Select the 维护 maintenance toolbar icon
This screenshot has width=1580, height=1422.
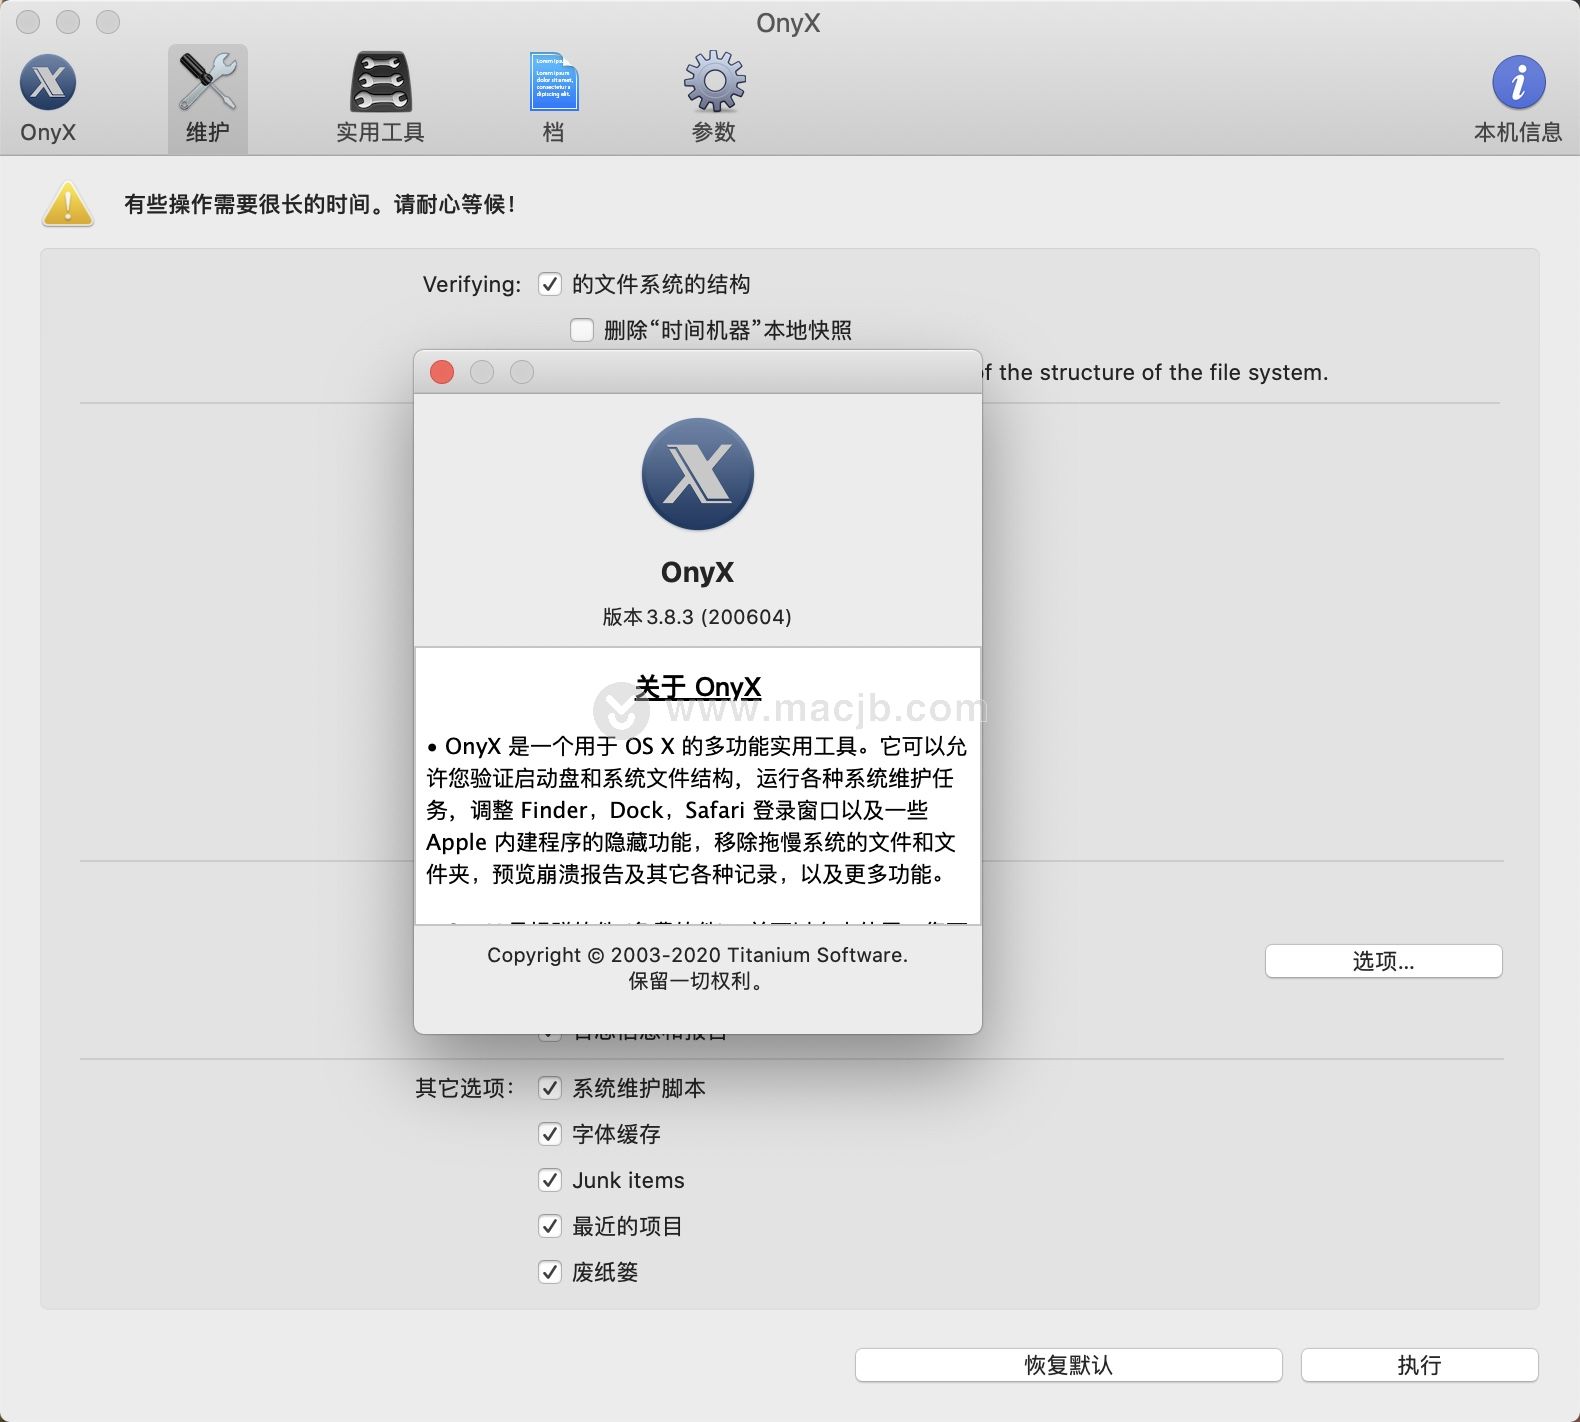coord(208,98)
